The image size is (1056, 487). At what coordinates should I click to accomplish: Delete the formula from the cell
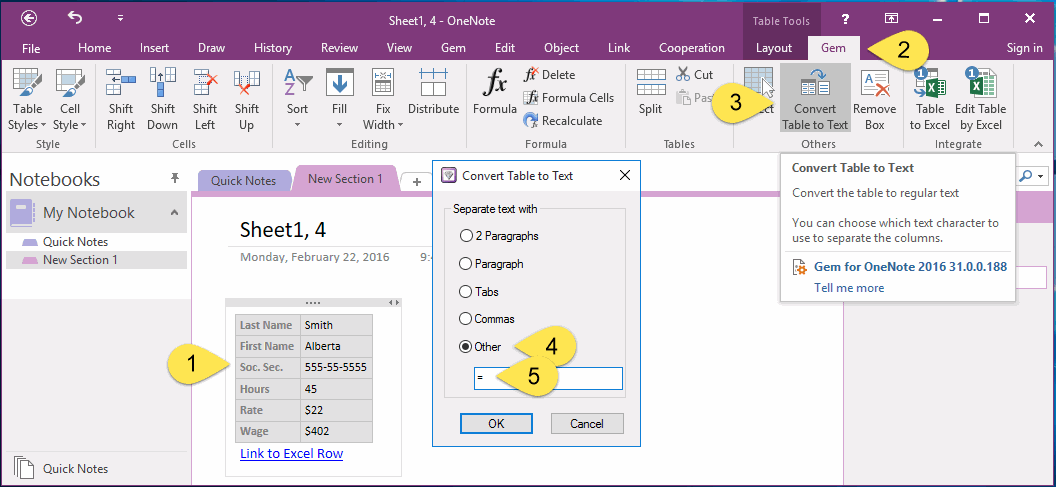pos(550,75)
